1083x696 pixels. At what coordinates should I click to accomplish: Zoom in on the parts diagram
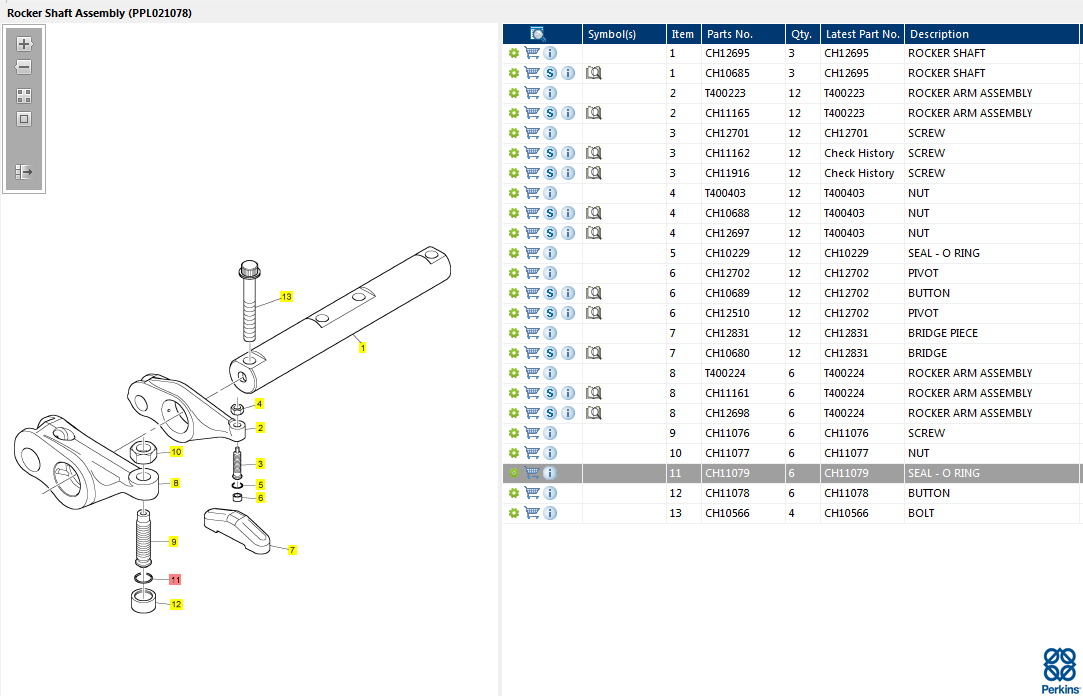click(24, 44)
